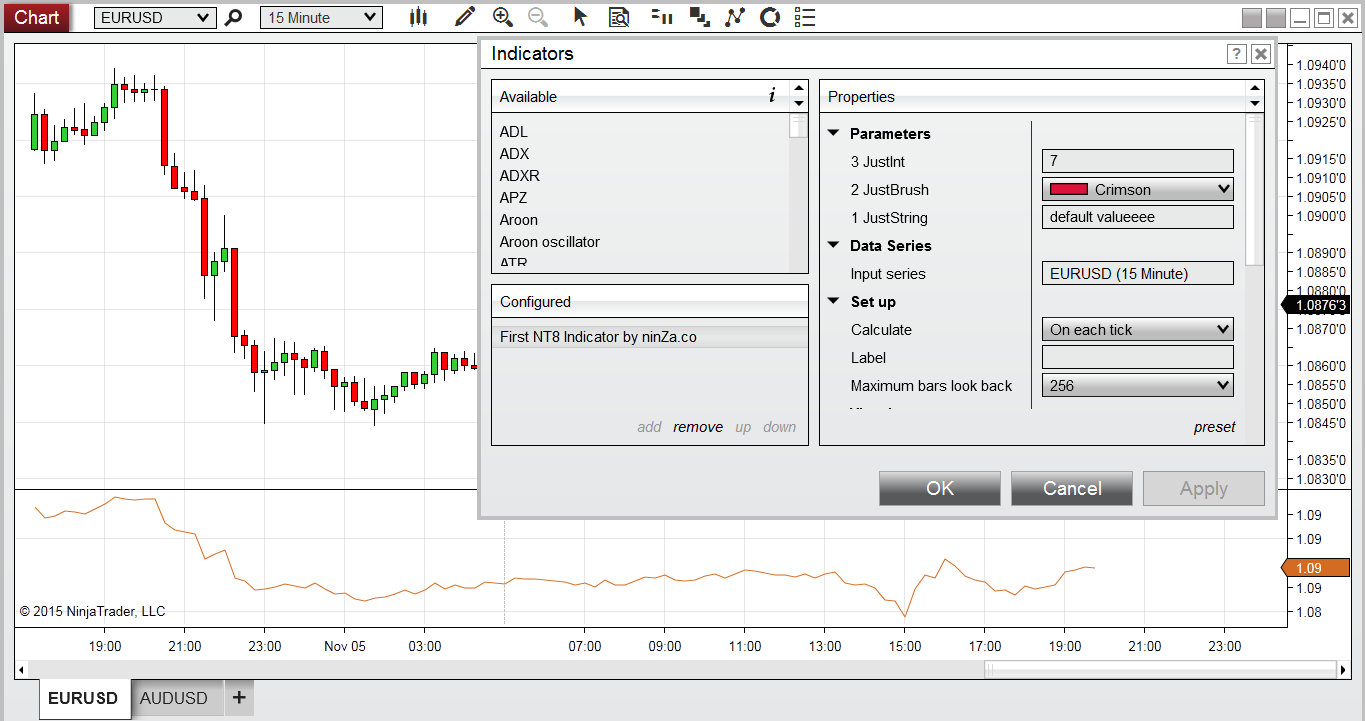
Task: Click the stacked squares toolbar icon
Action: coord(700,17)
